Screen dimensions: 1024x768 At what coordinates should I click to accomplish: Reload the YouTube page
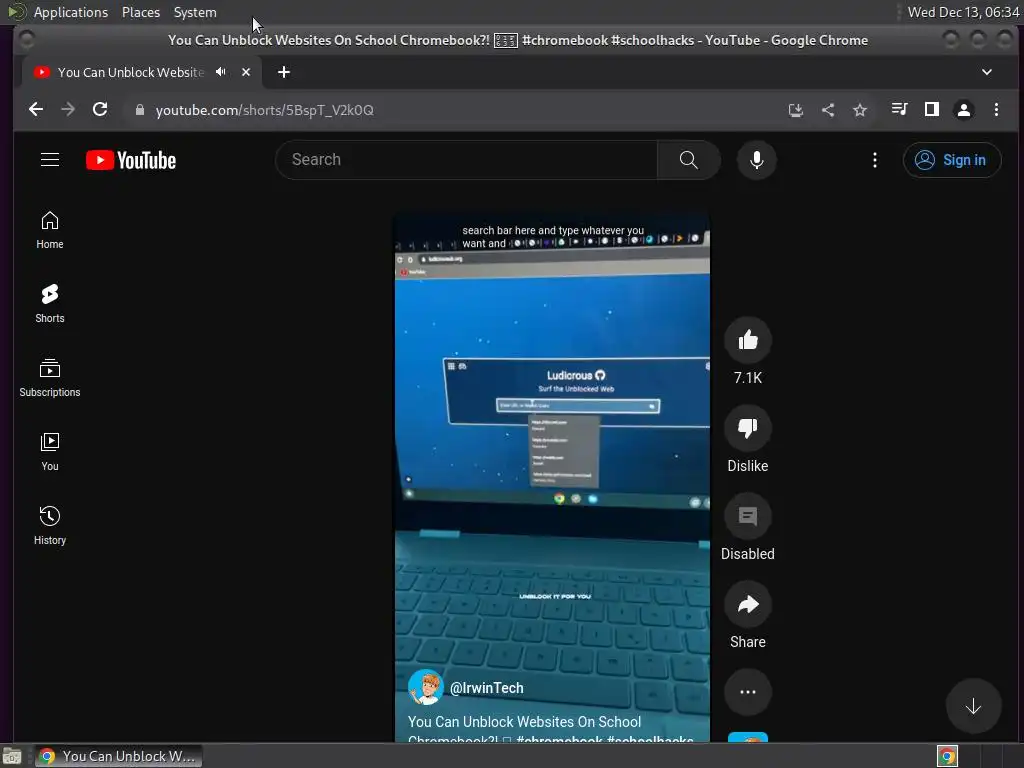(100, 110)
